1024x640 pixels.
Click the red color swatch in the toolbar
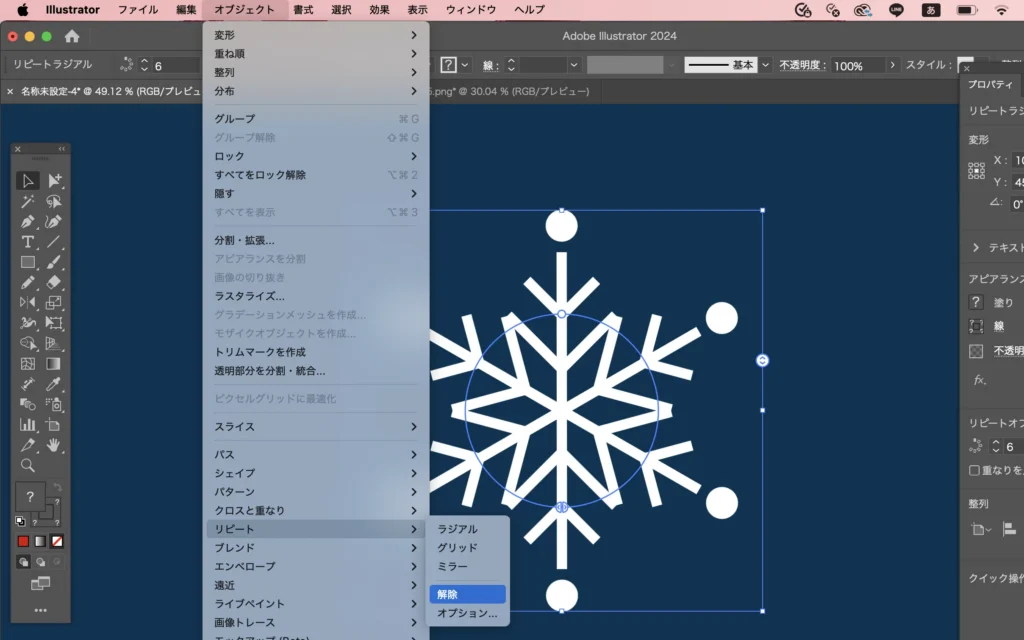click(x=23, y=541)
